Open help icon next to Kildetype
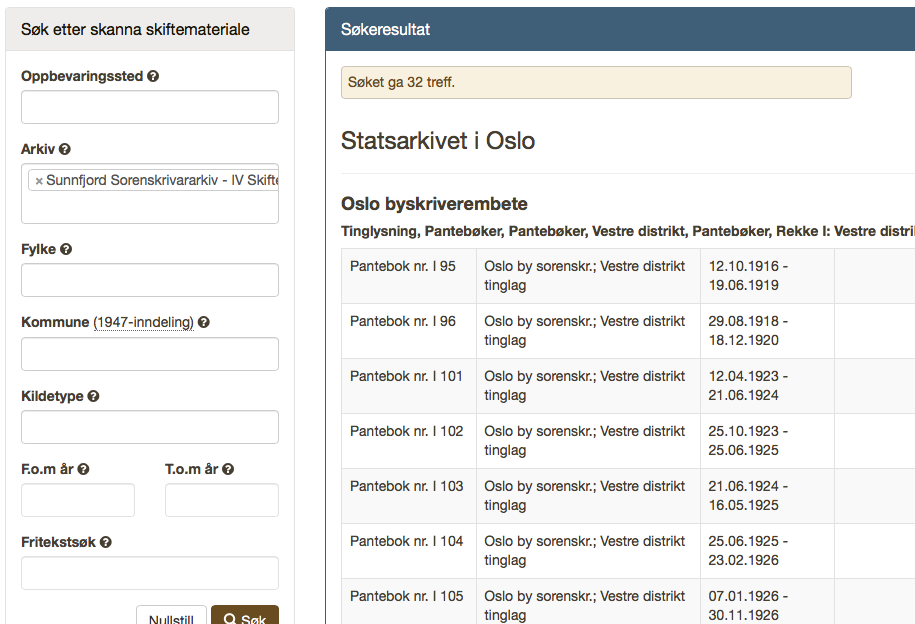 pyautogui.click(x=93, y=396)
